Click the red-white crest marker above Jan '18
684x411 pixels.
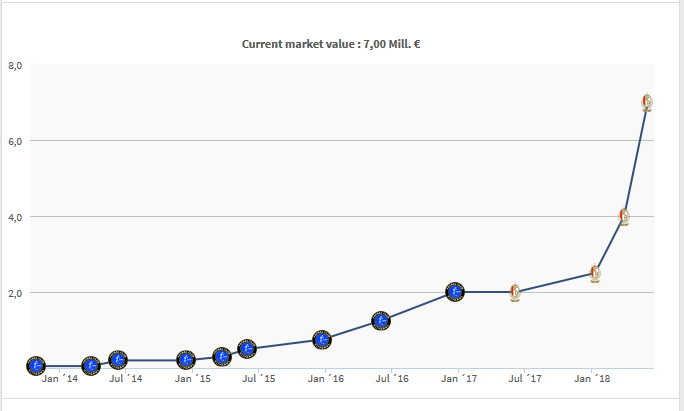pyautogui.click(x=595, y=274)
